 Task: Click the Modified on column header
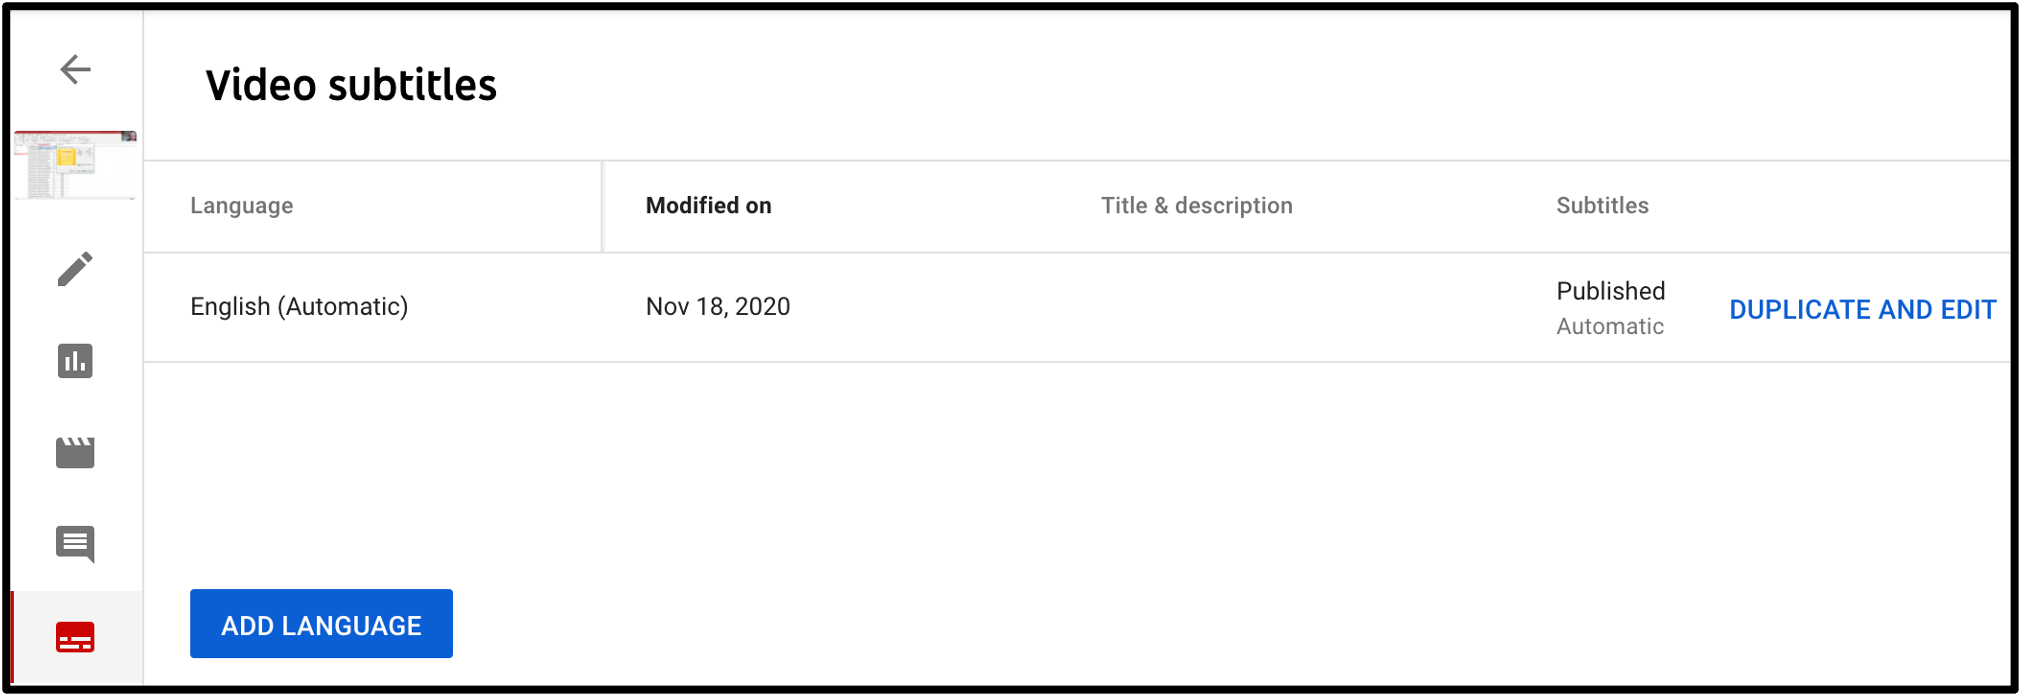(709, 205)
